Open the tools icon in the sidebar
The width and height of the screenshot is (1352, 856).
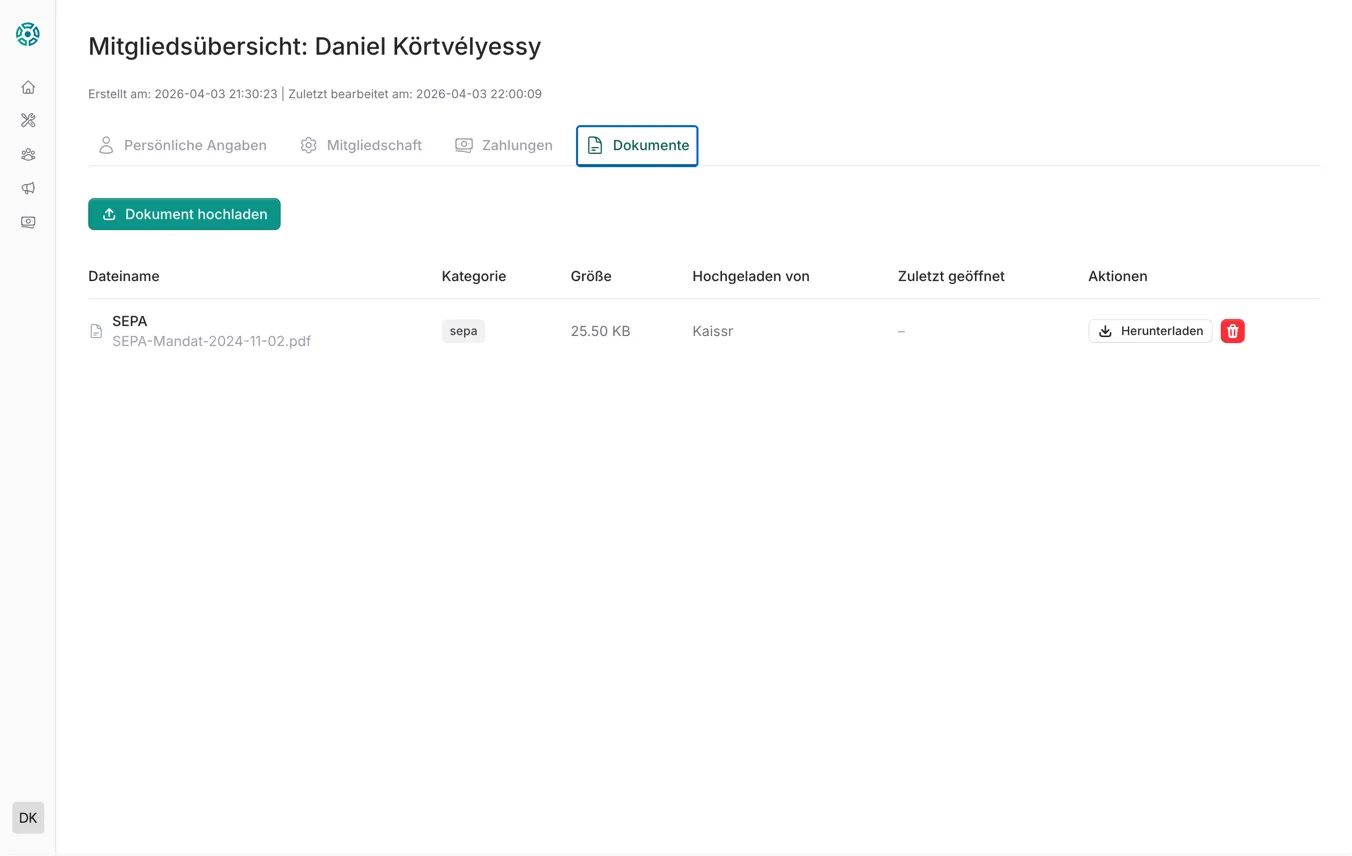click(x=28, y=121)
